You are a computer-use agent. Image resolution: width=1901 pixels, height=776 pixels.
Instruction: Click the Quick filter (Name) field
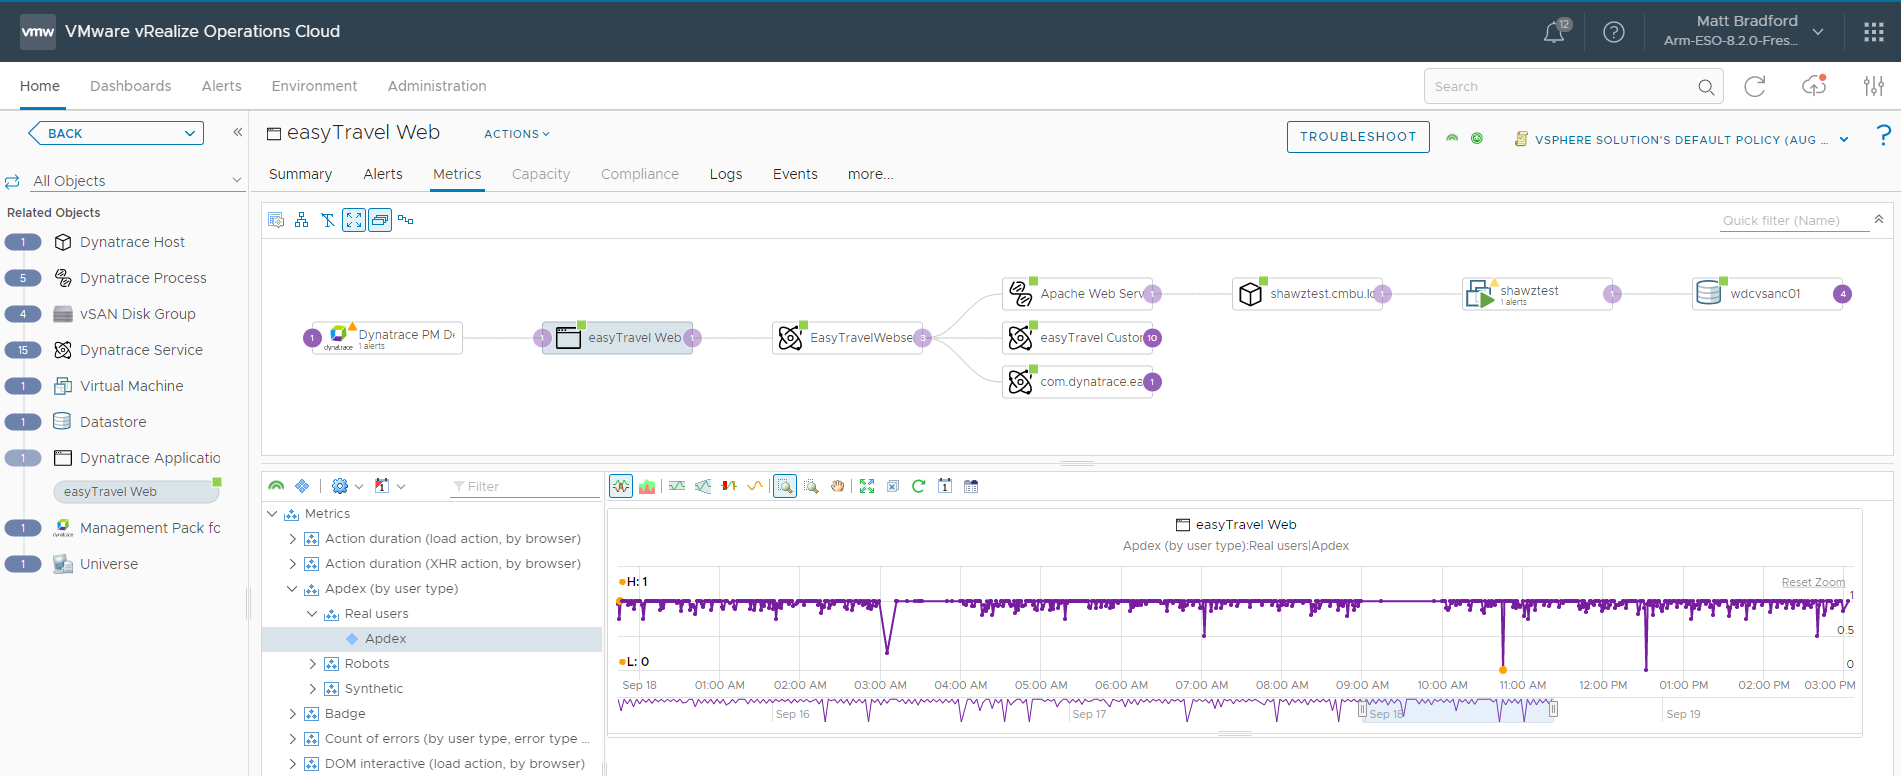click(1792, 220)
